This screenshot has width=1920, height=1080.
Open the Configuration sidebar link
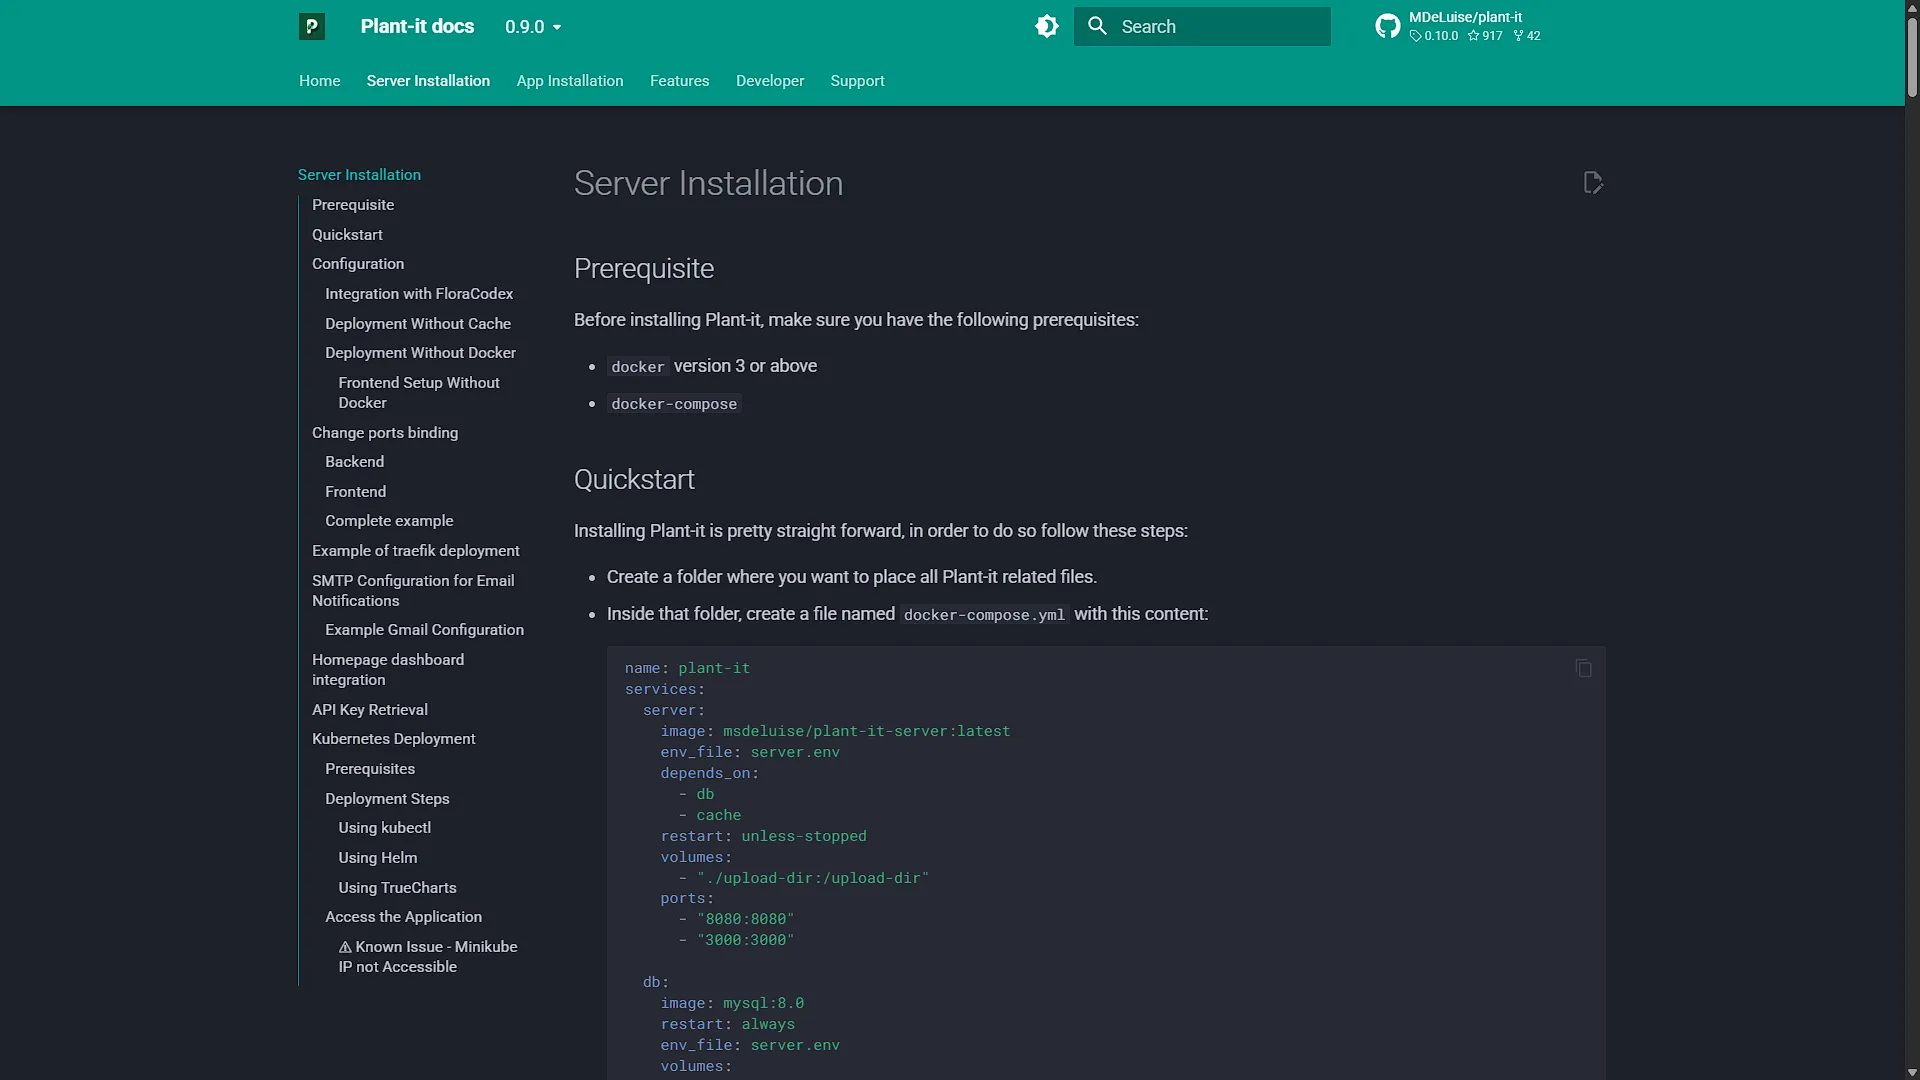[358, 264]
